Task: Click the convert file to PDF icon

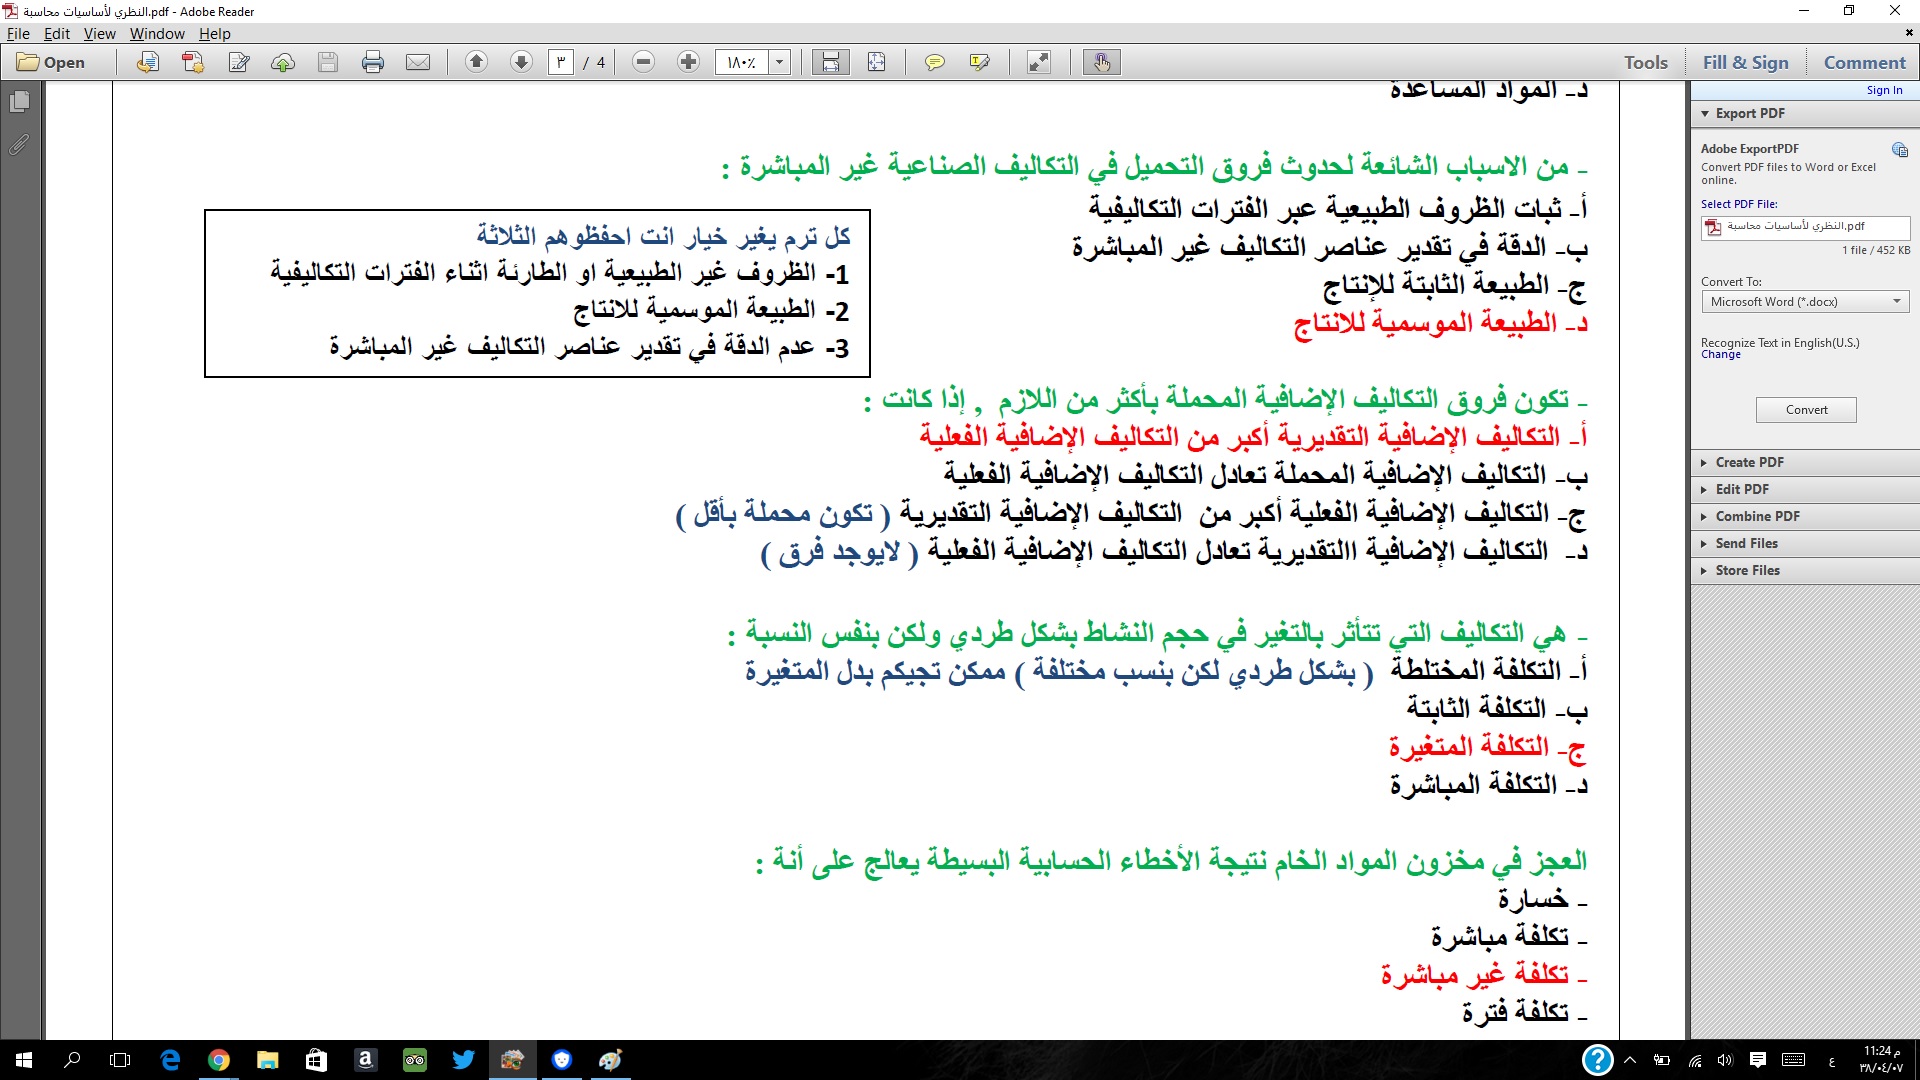Action: click(147, 62)
